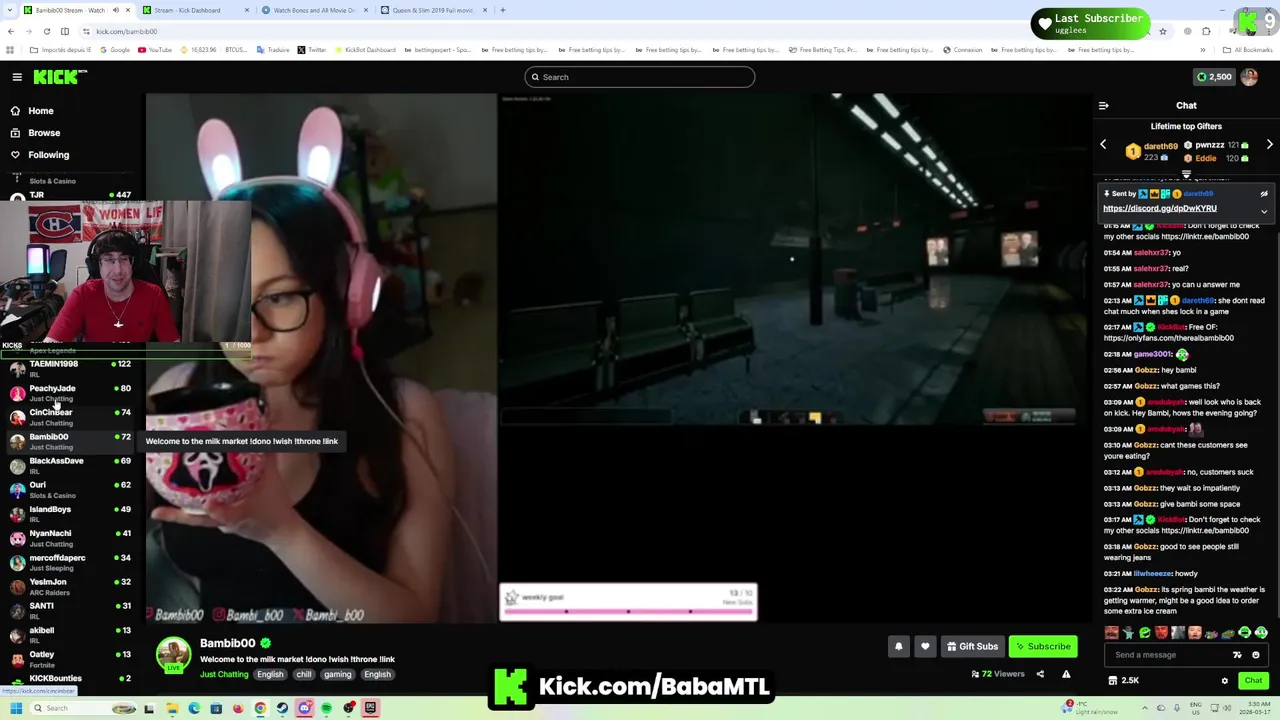
Task: Open chat settings gear
Action: pos(1224,681)
